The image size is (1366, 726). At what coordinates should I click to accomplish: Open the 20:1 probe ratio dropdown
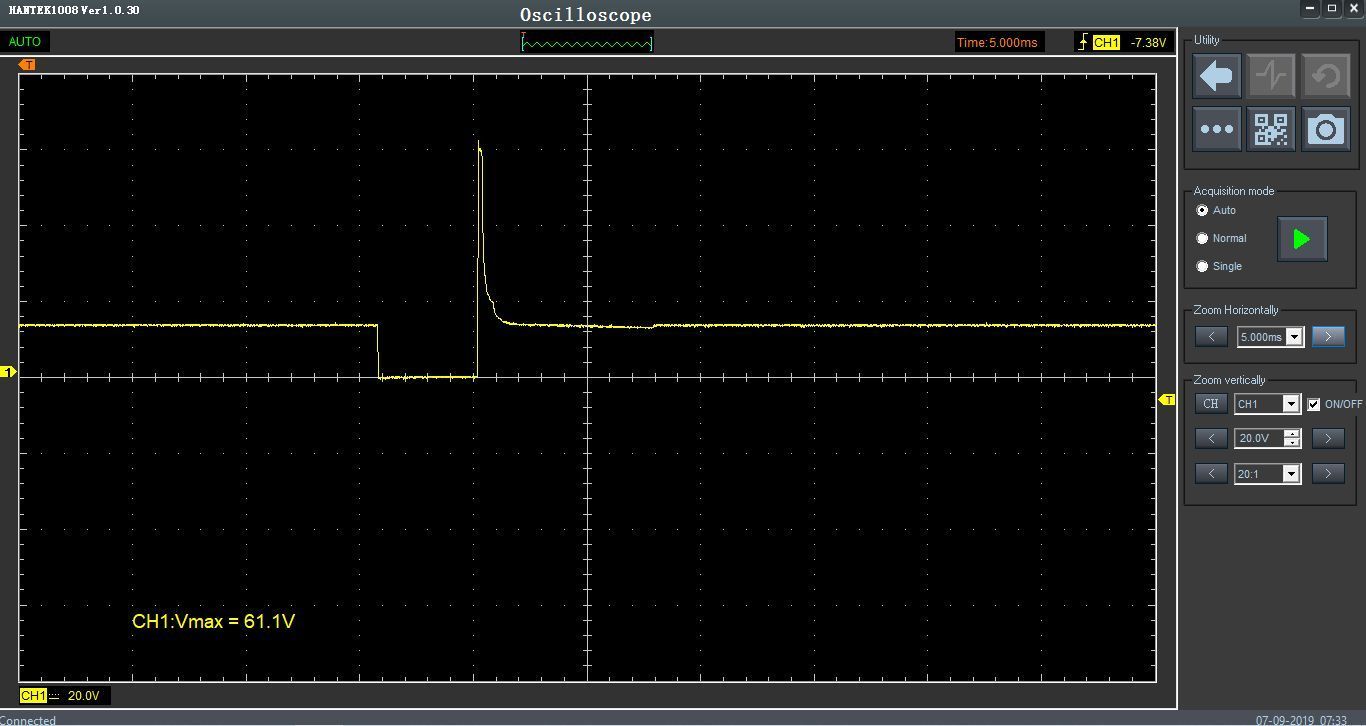coord(1290,474)
